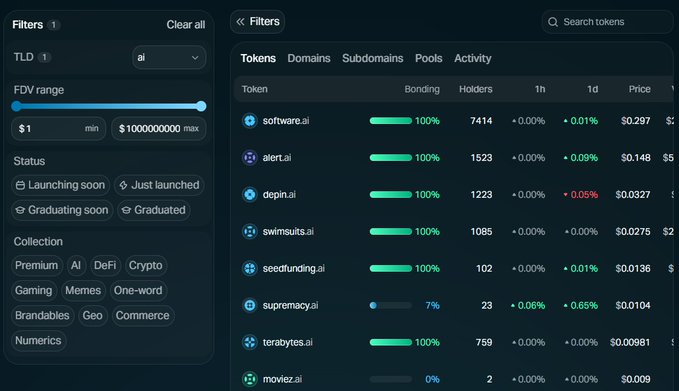Open the TLD dropdown showing ai
This screenshot has height=391, width=679.
[169, 57]
